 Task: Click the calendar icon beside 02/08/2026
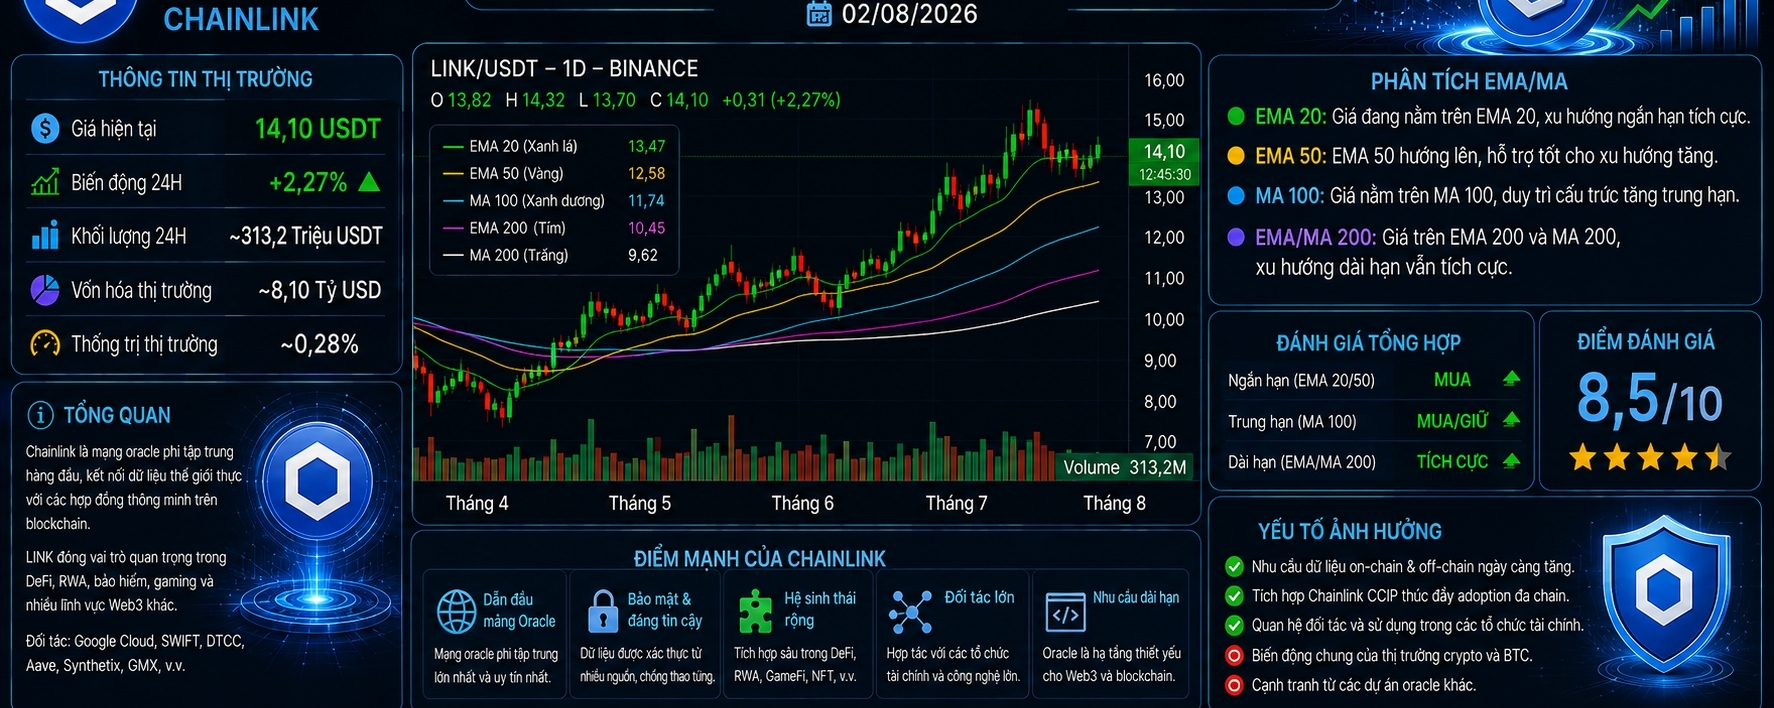pyautogui.click(x=819, y=13)
